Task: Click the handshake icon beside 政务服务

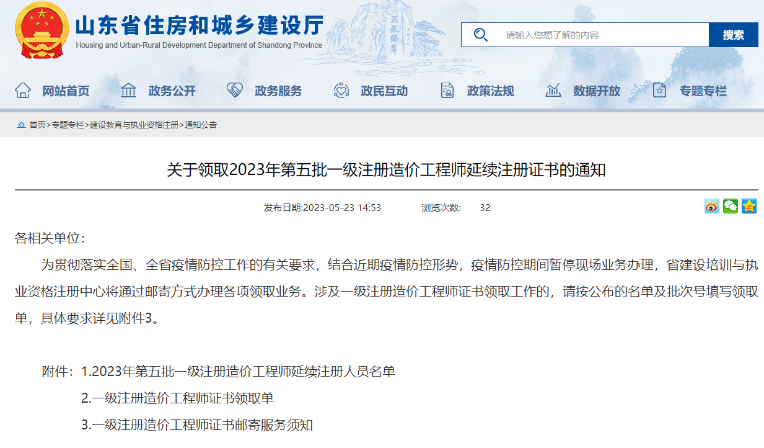Action: 235,91
